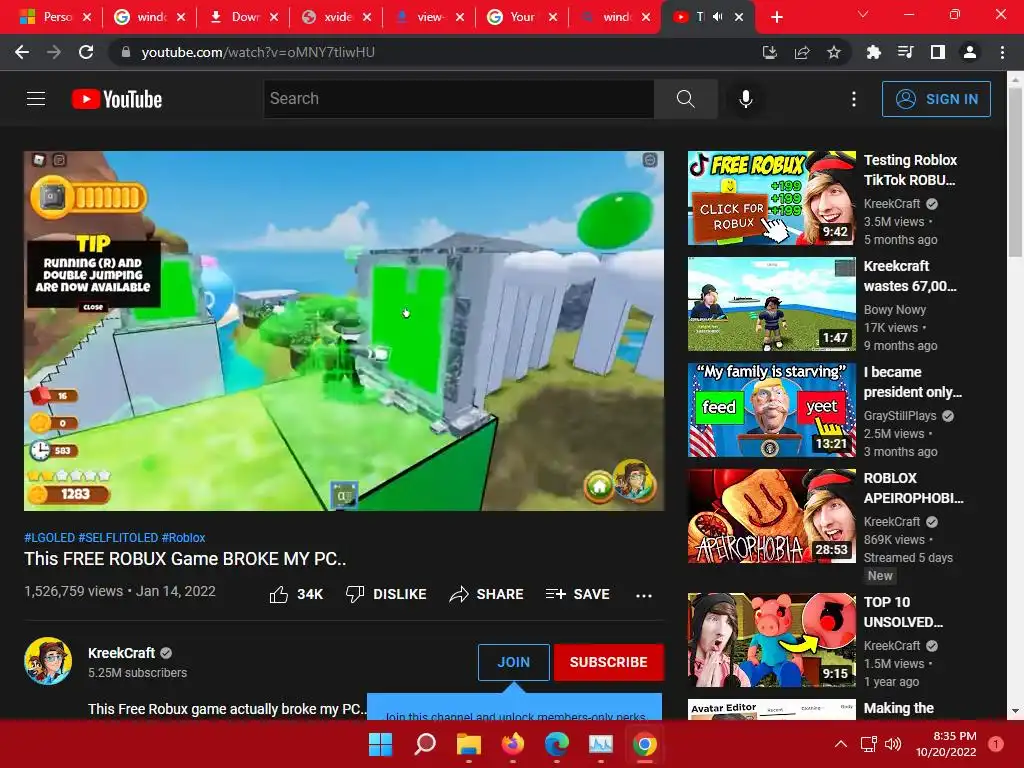The width and height of the screenshot is (1024, 768).
Task: Open KreekCraft channel avatar
Action: [x=48, y=661]
